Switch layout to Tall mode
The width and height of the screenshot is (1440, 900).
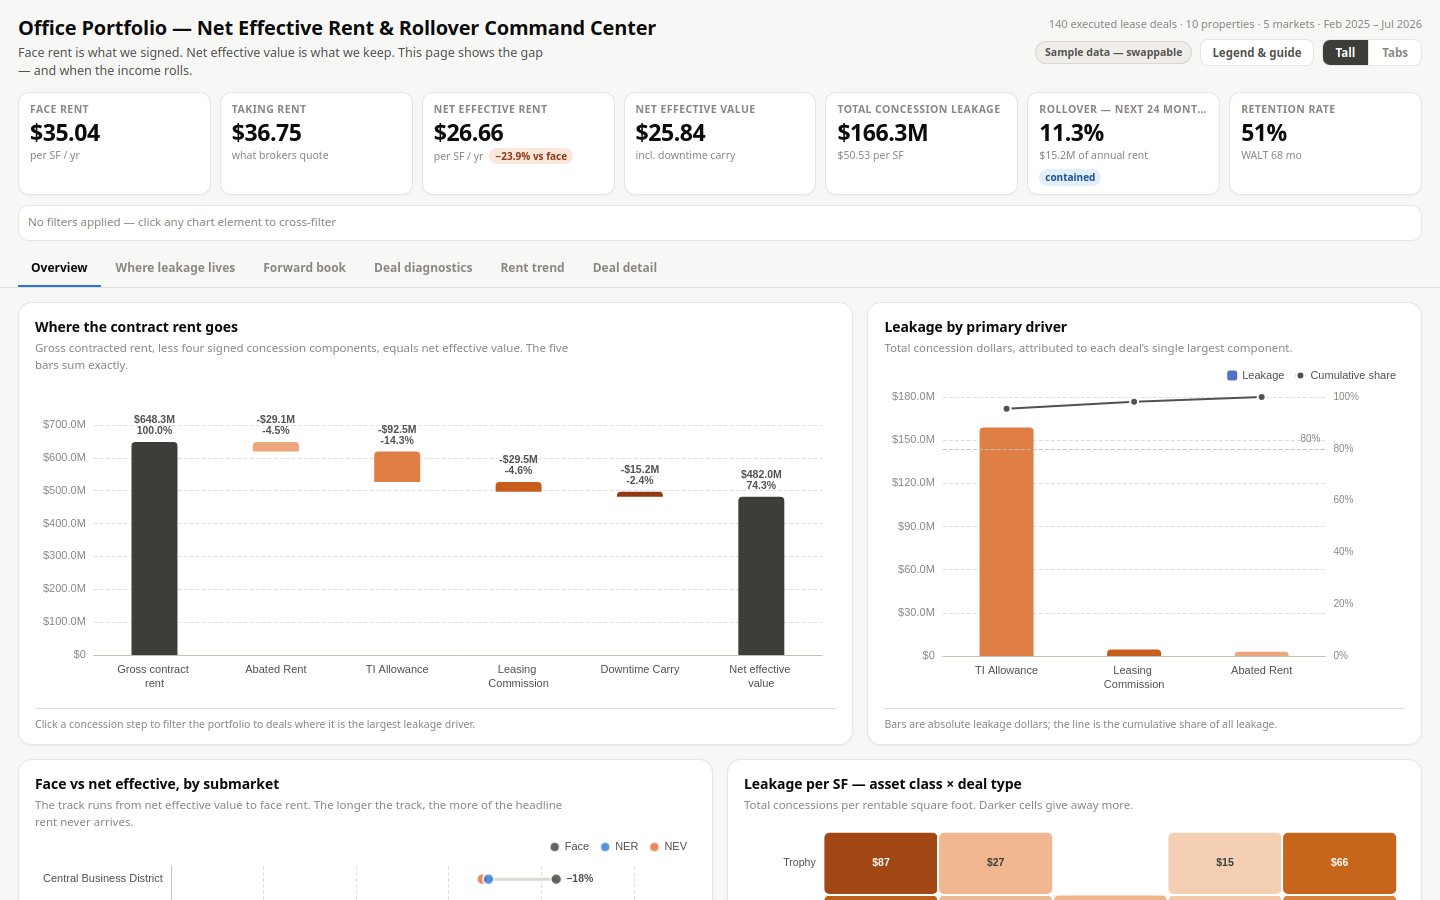tap(1346, 53)
